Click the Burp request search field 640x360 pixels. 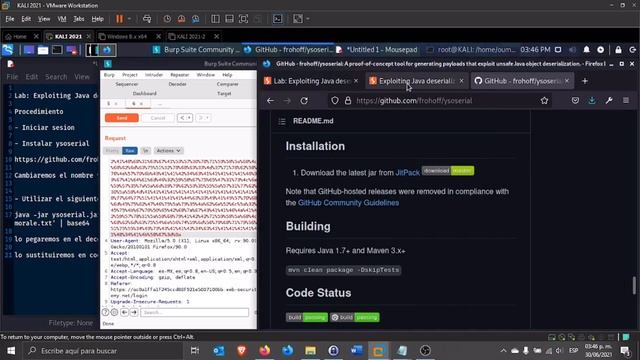click(194, 312)
